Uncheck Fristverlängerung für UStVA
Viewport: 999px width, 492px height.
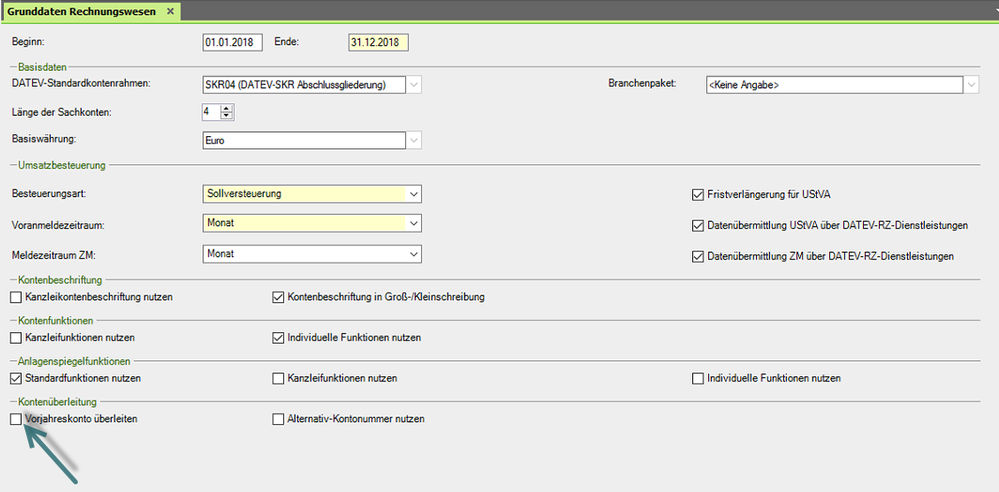[698, 194]
